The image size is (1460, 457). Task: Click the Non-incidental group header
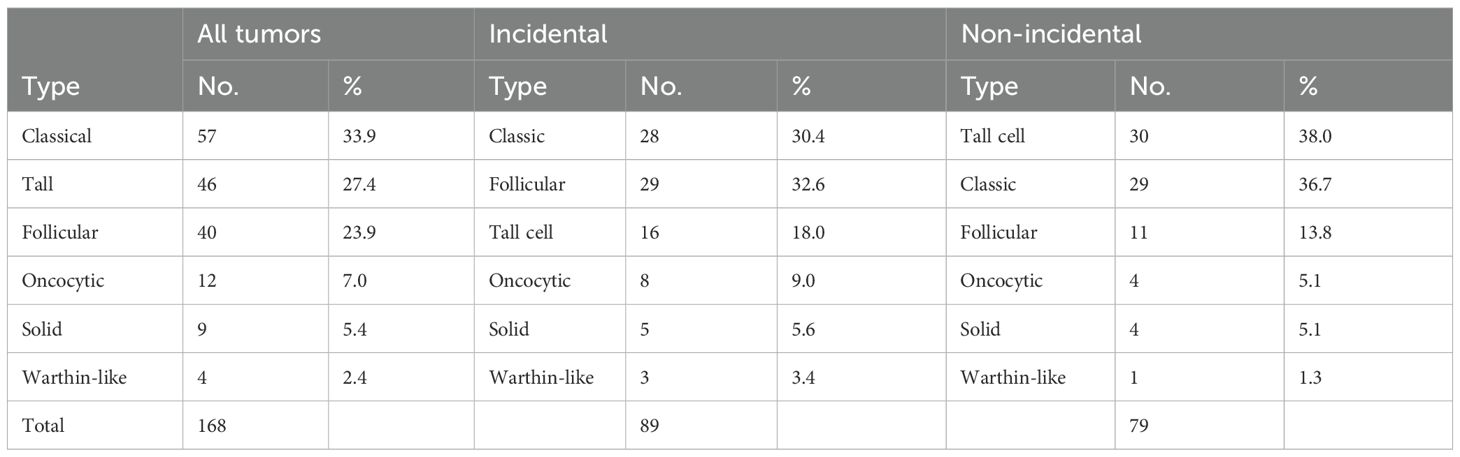point(1050,34)
